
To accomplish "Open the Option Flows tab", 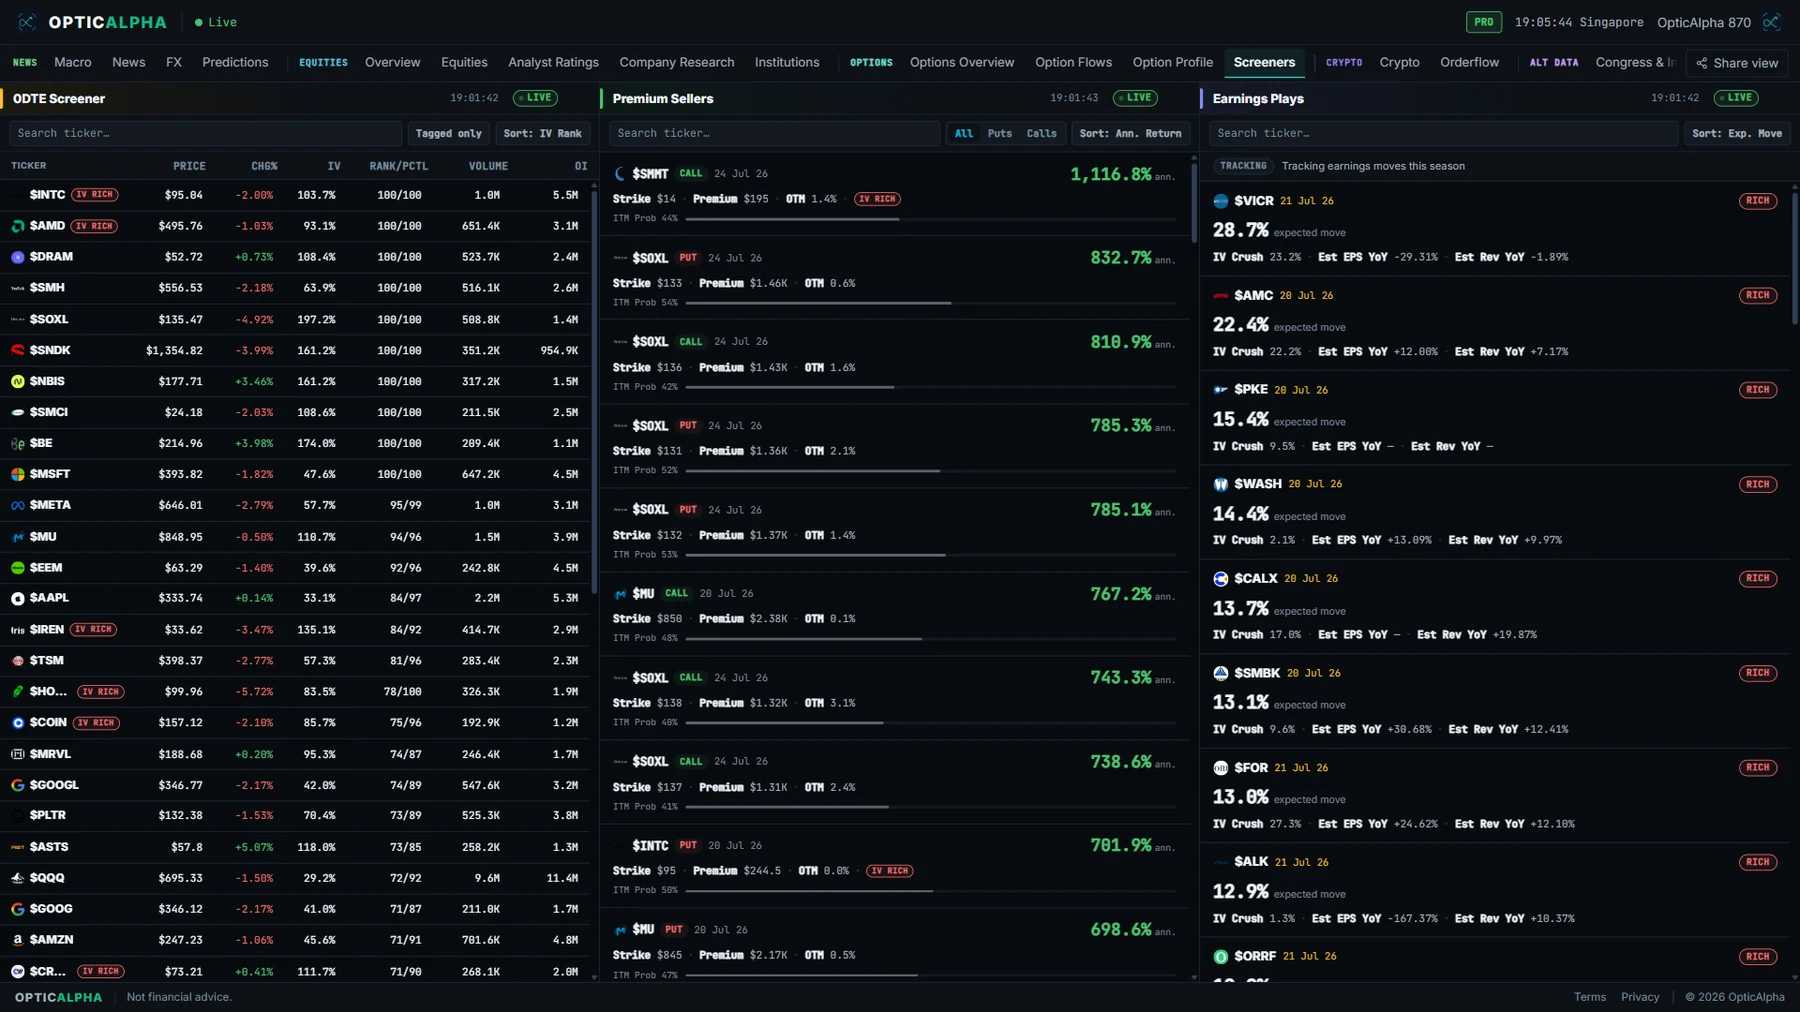I will click(x=1073, y=62).
